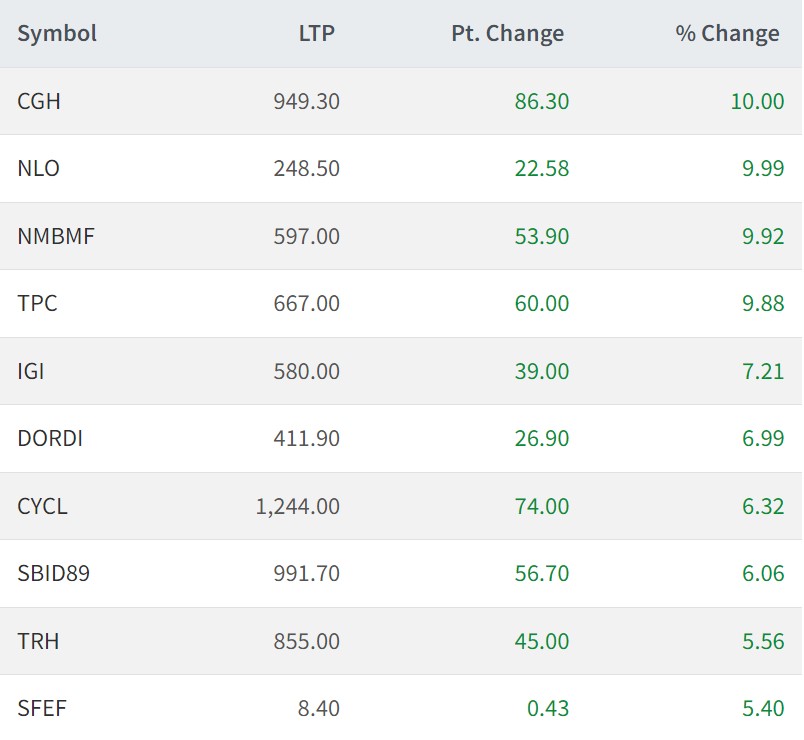Click CYCL's LTP value 1,244.00
Image resolution: width=804 pixels, height=740 pixels.
click(x=297, y=506)
